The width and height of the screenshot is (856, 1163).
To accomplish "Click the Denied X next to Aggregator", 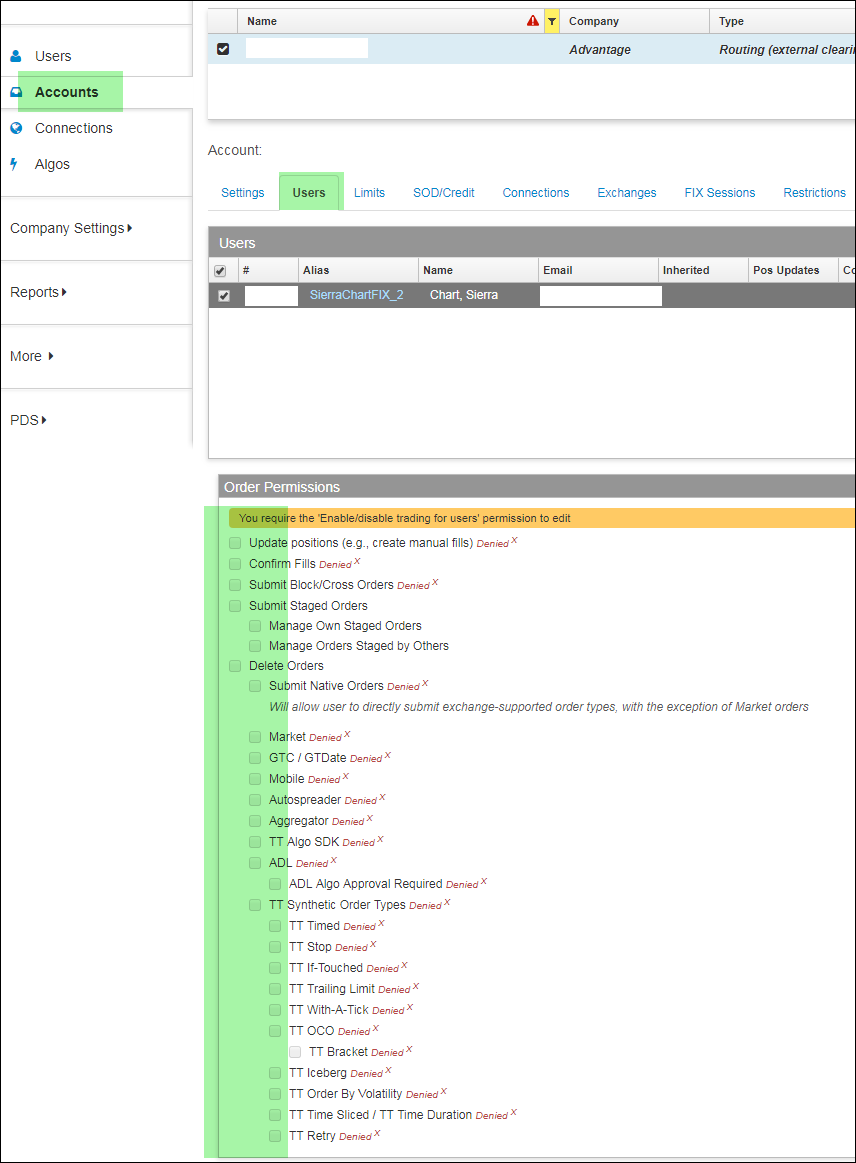I will 352,821.
